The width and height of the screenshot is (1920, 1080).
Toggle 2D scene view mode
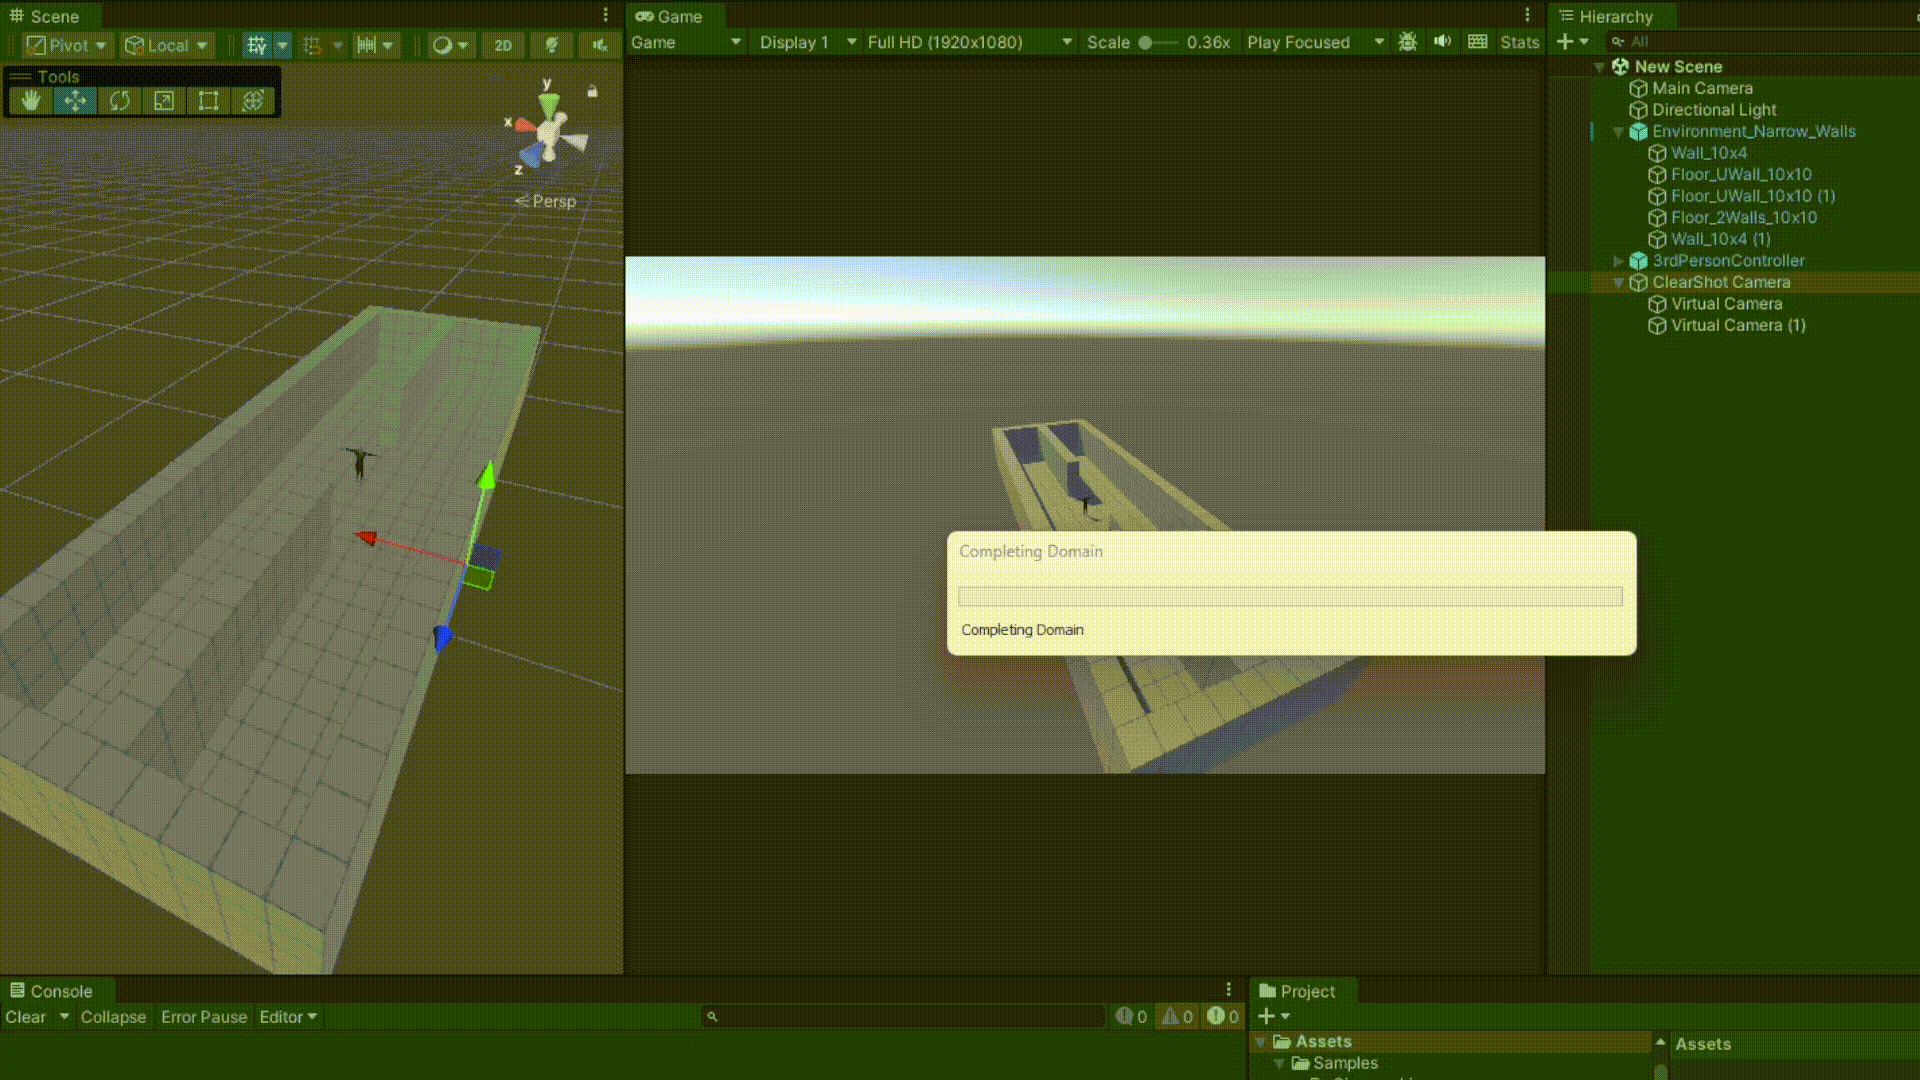[x=503, y=45]
